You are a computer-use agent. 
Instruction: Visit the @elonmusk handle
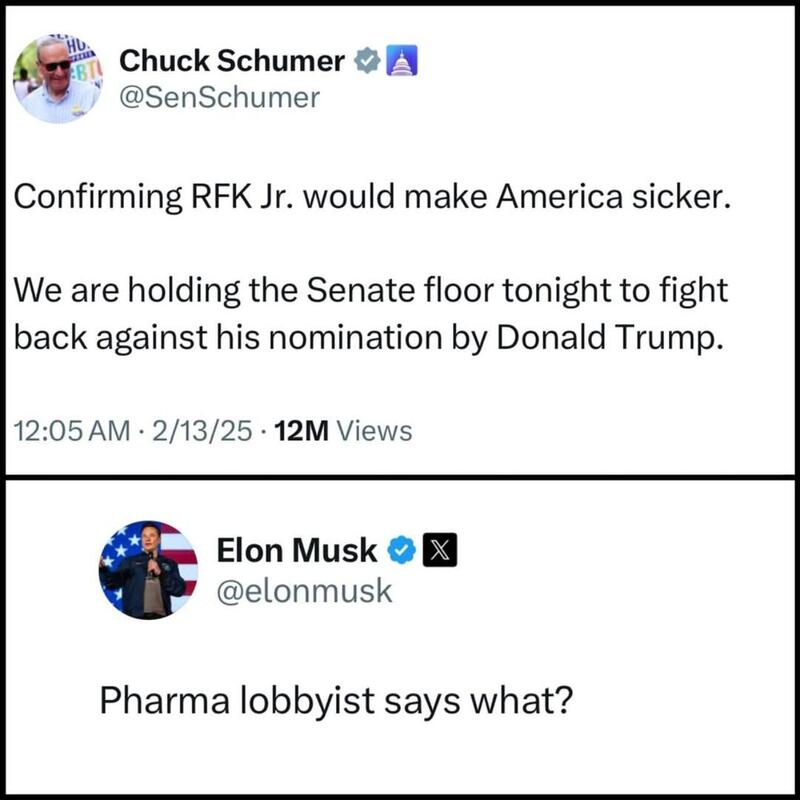[305, 590]
